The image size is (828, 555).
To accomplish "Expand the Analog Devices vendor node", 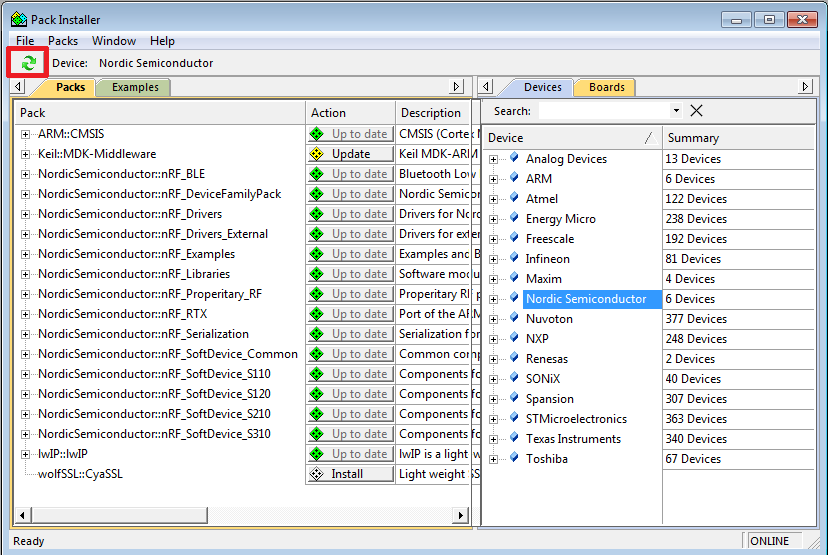I will tap(493, 159).
